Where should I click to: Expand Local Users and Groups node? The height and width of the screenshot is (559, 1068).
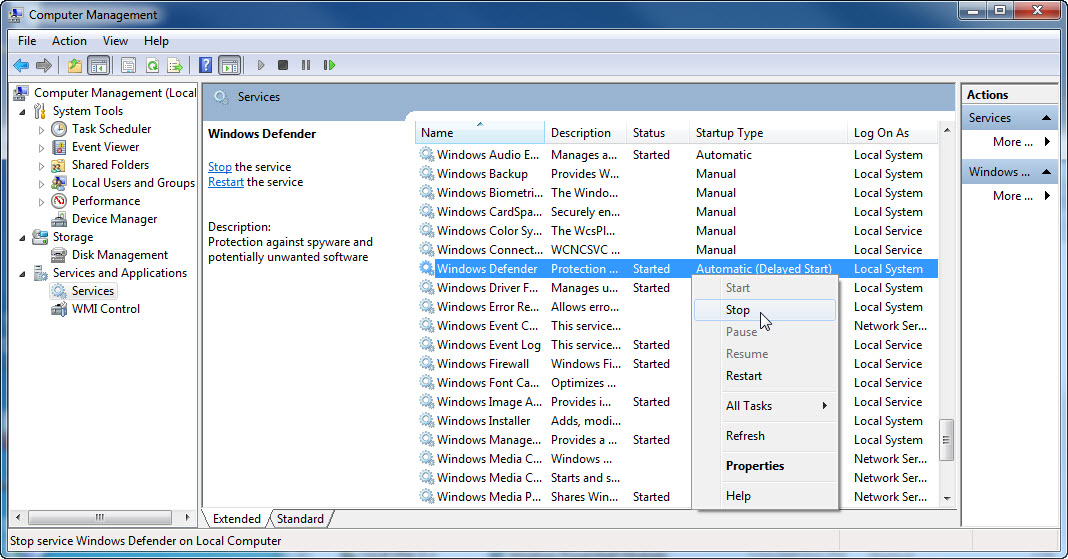tap(41, 183)
